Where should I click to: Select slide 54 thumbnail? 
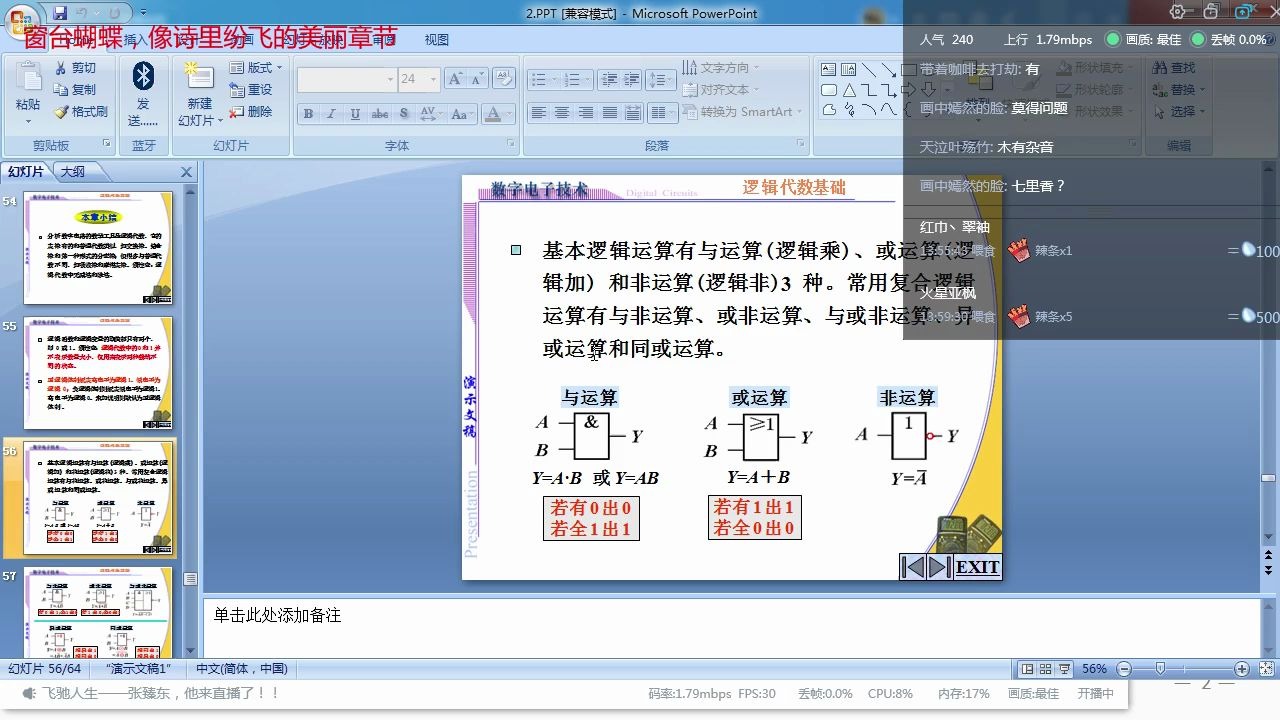98,248
